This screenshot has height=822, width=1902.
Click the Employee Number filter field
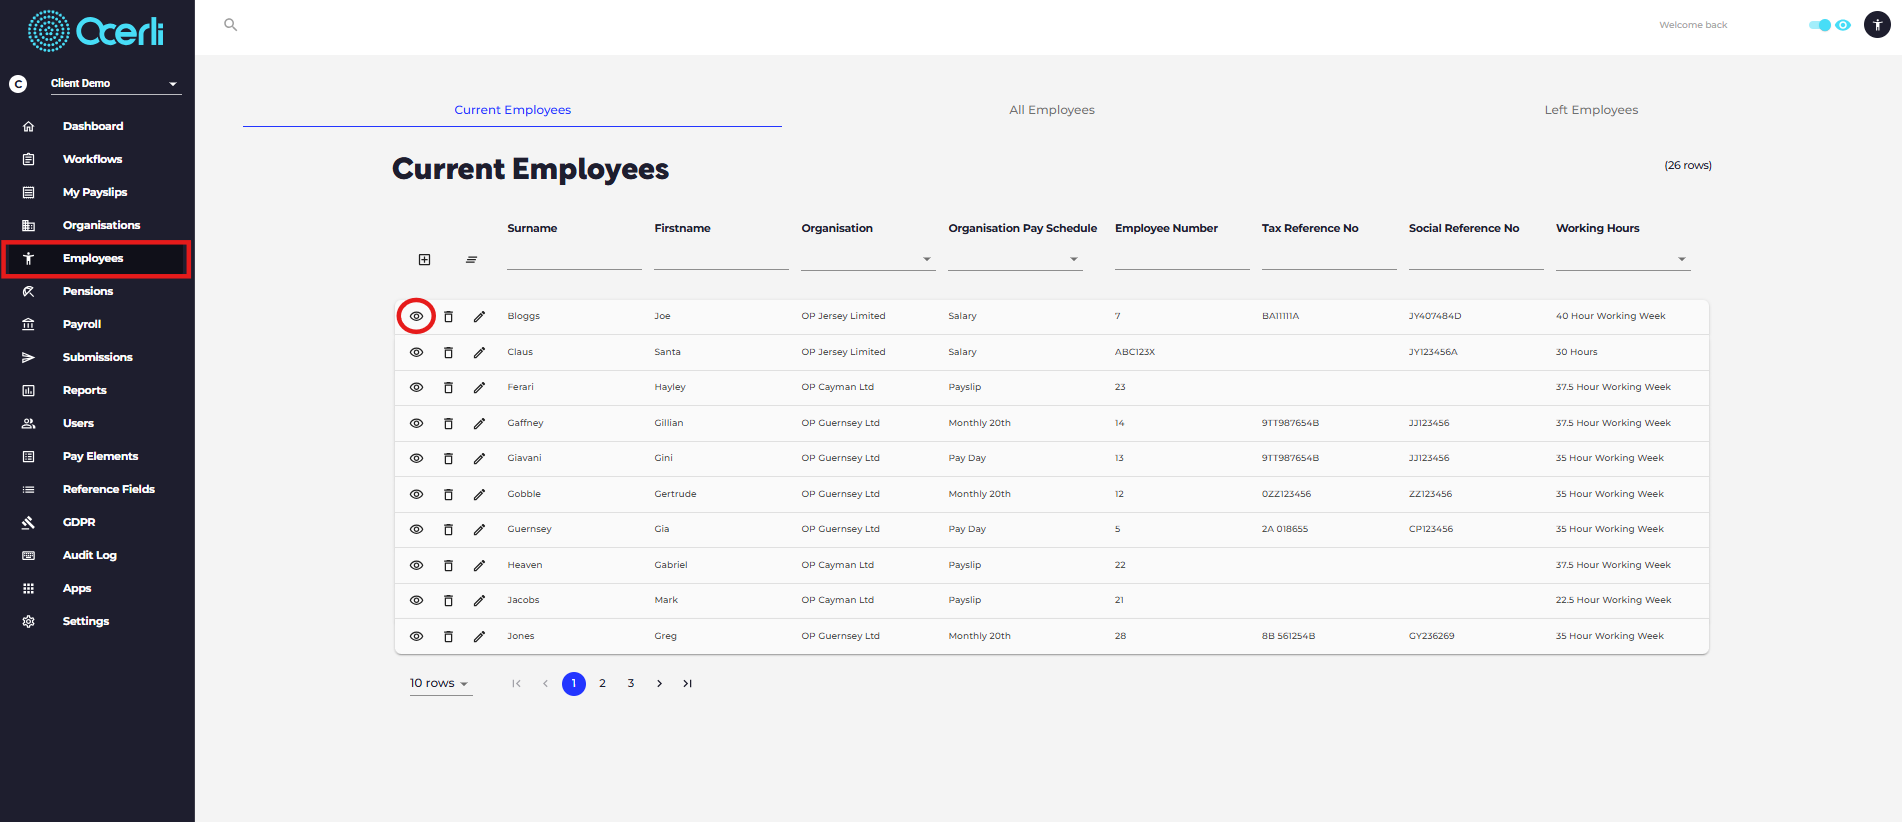click(1182, 259)
